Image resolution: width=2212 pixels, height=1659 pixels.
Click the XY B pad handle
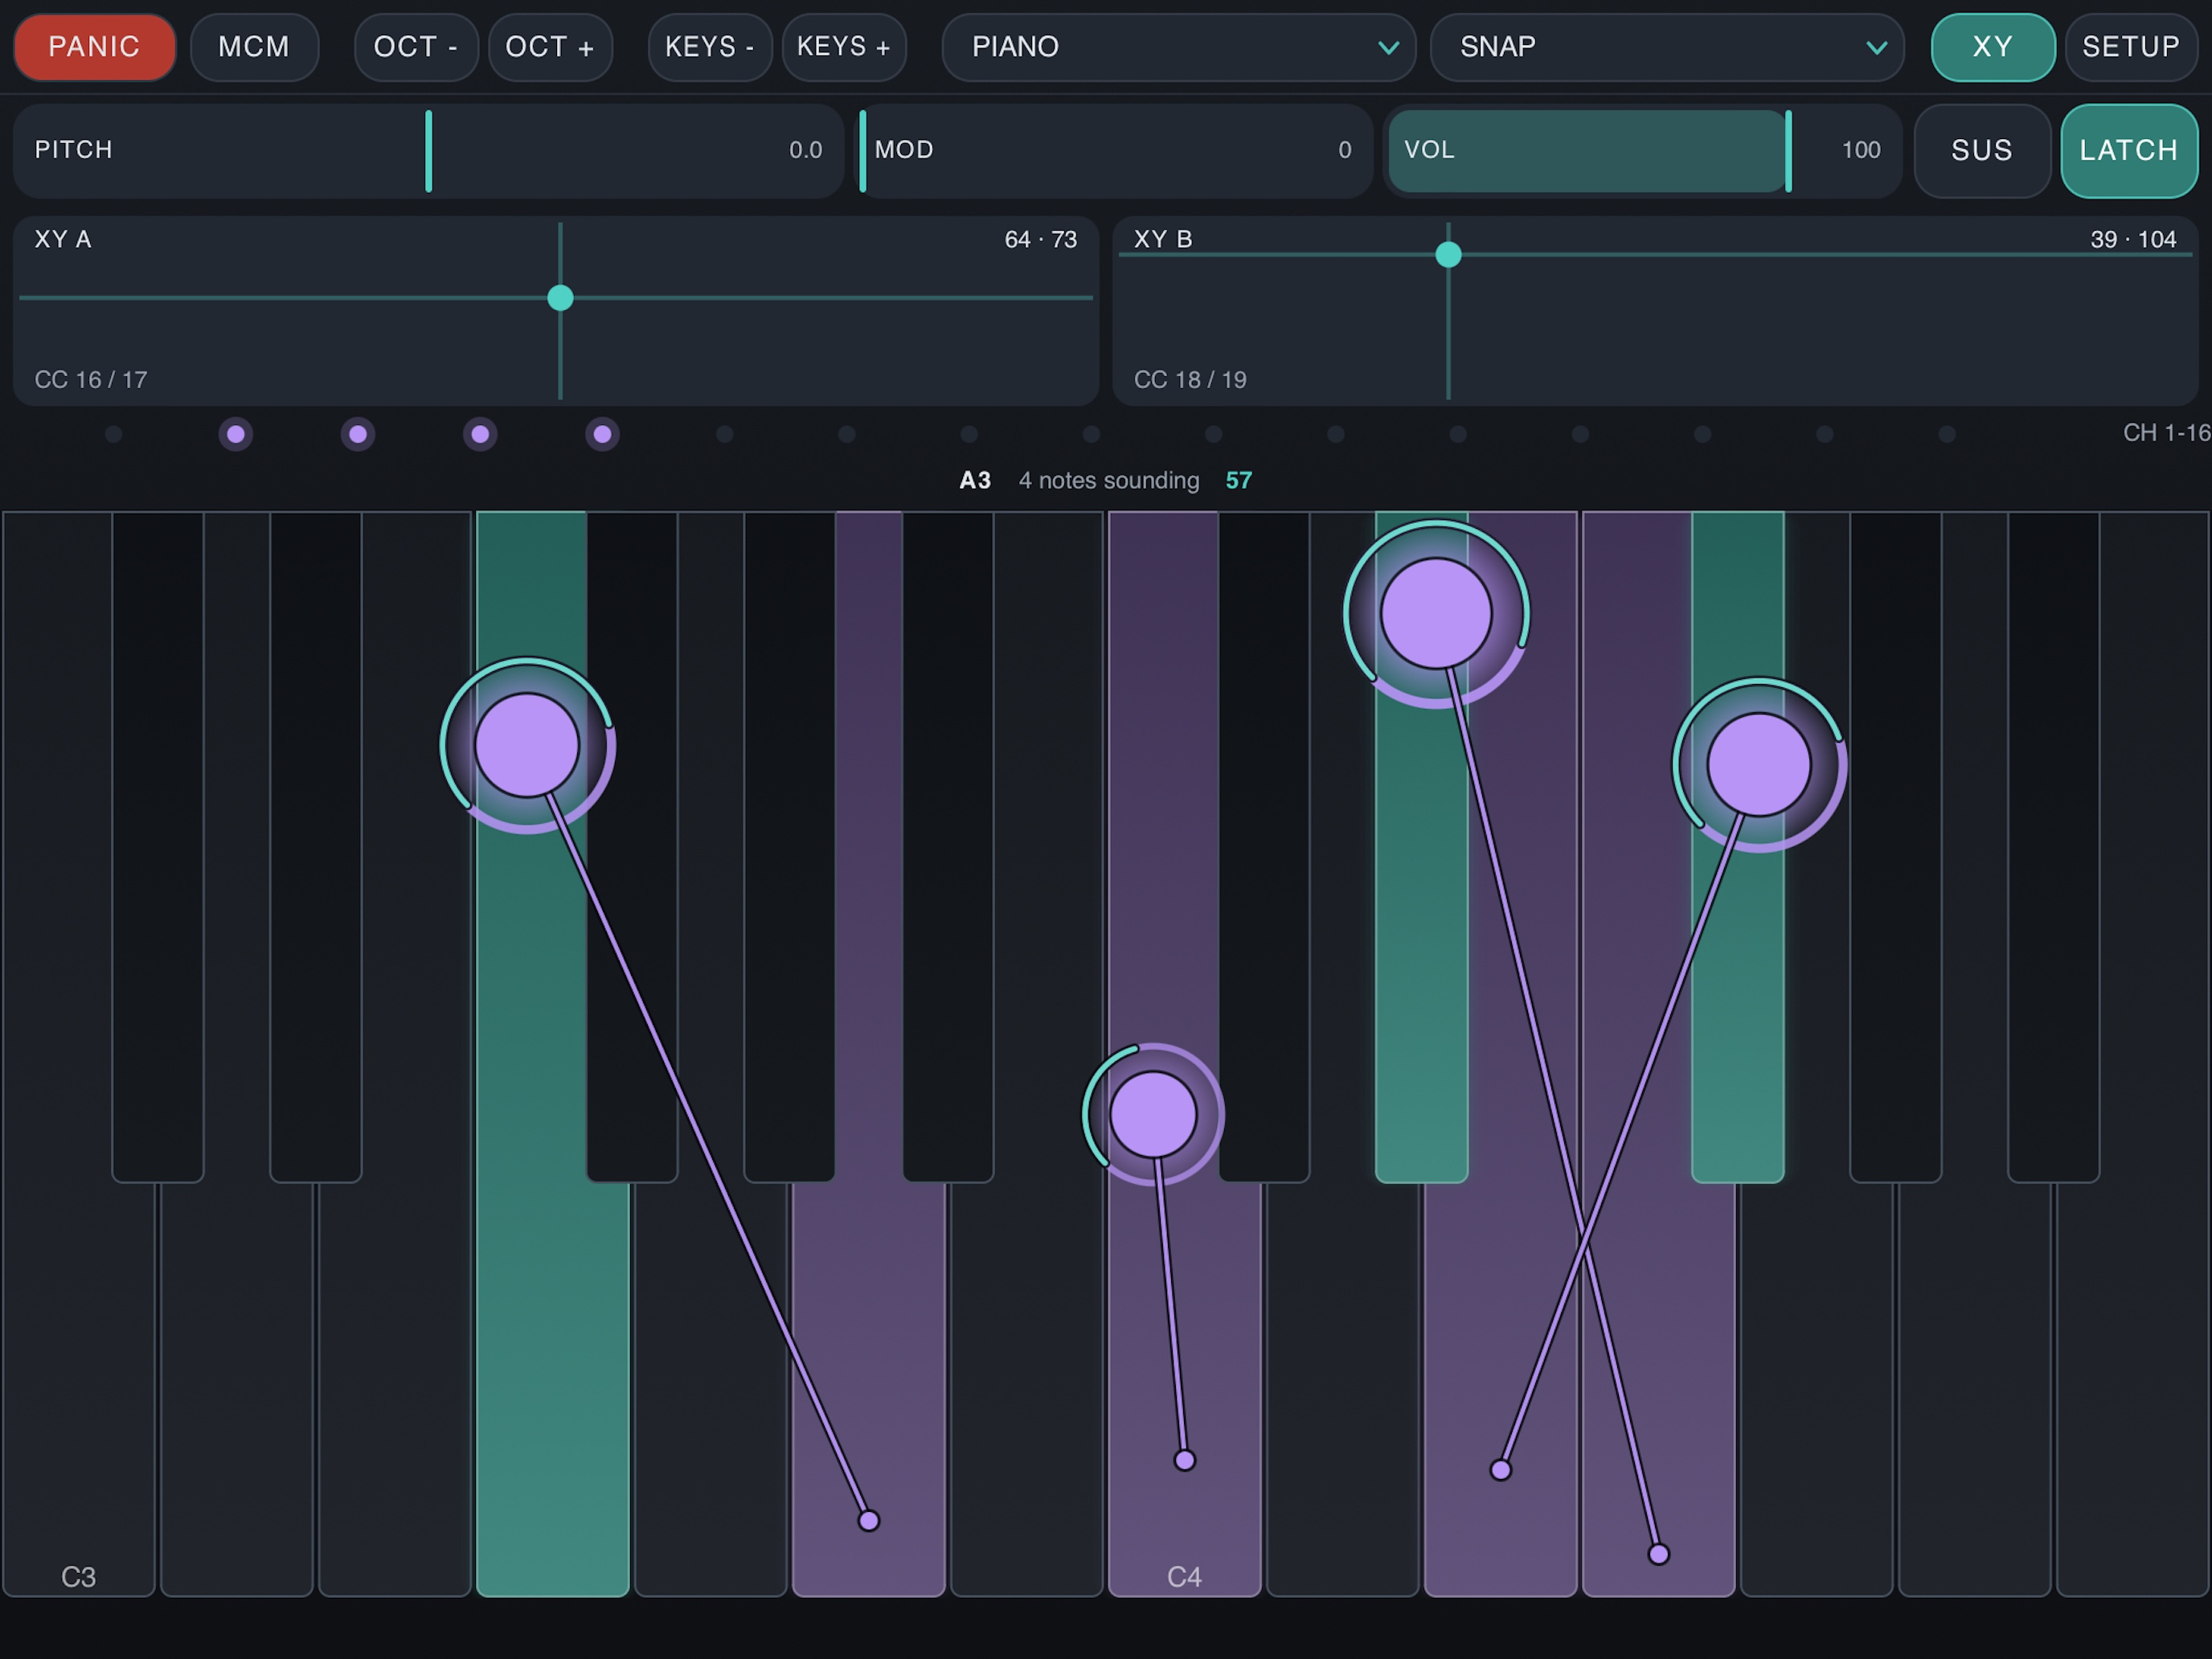(1448, 255)
